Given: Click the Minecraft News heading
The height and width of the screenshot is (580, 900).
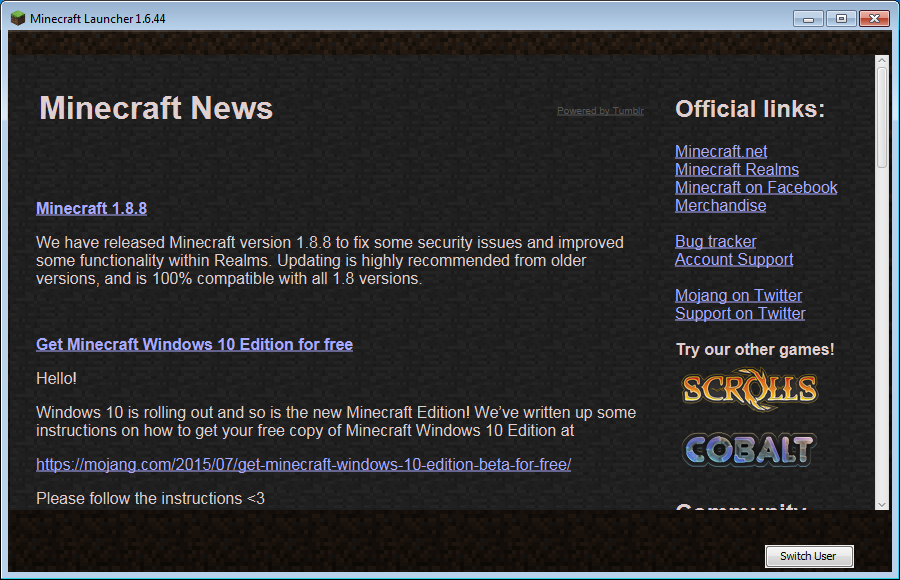Looking at the screenshot, I should click(x=156, y=108).
